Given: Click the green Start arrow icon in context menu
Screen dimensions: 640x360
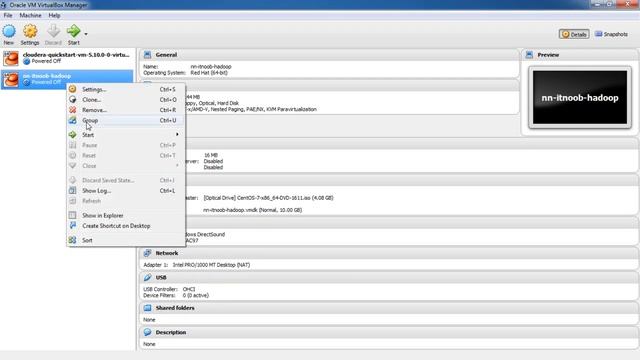Looking at the screenshot, I should click(73, 134).
